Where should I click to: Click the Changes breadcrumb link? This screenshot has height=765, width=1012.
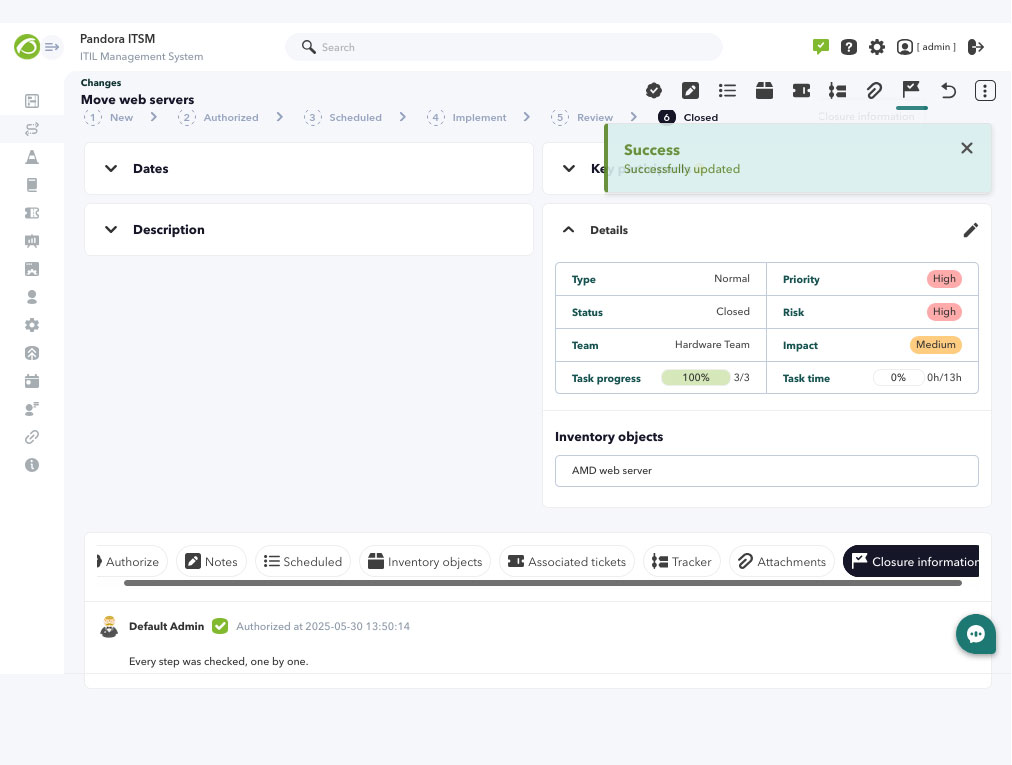click(x=101, y=83)
